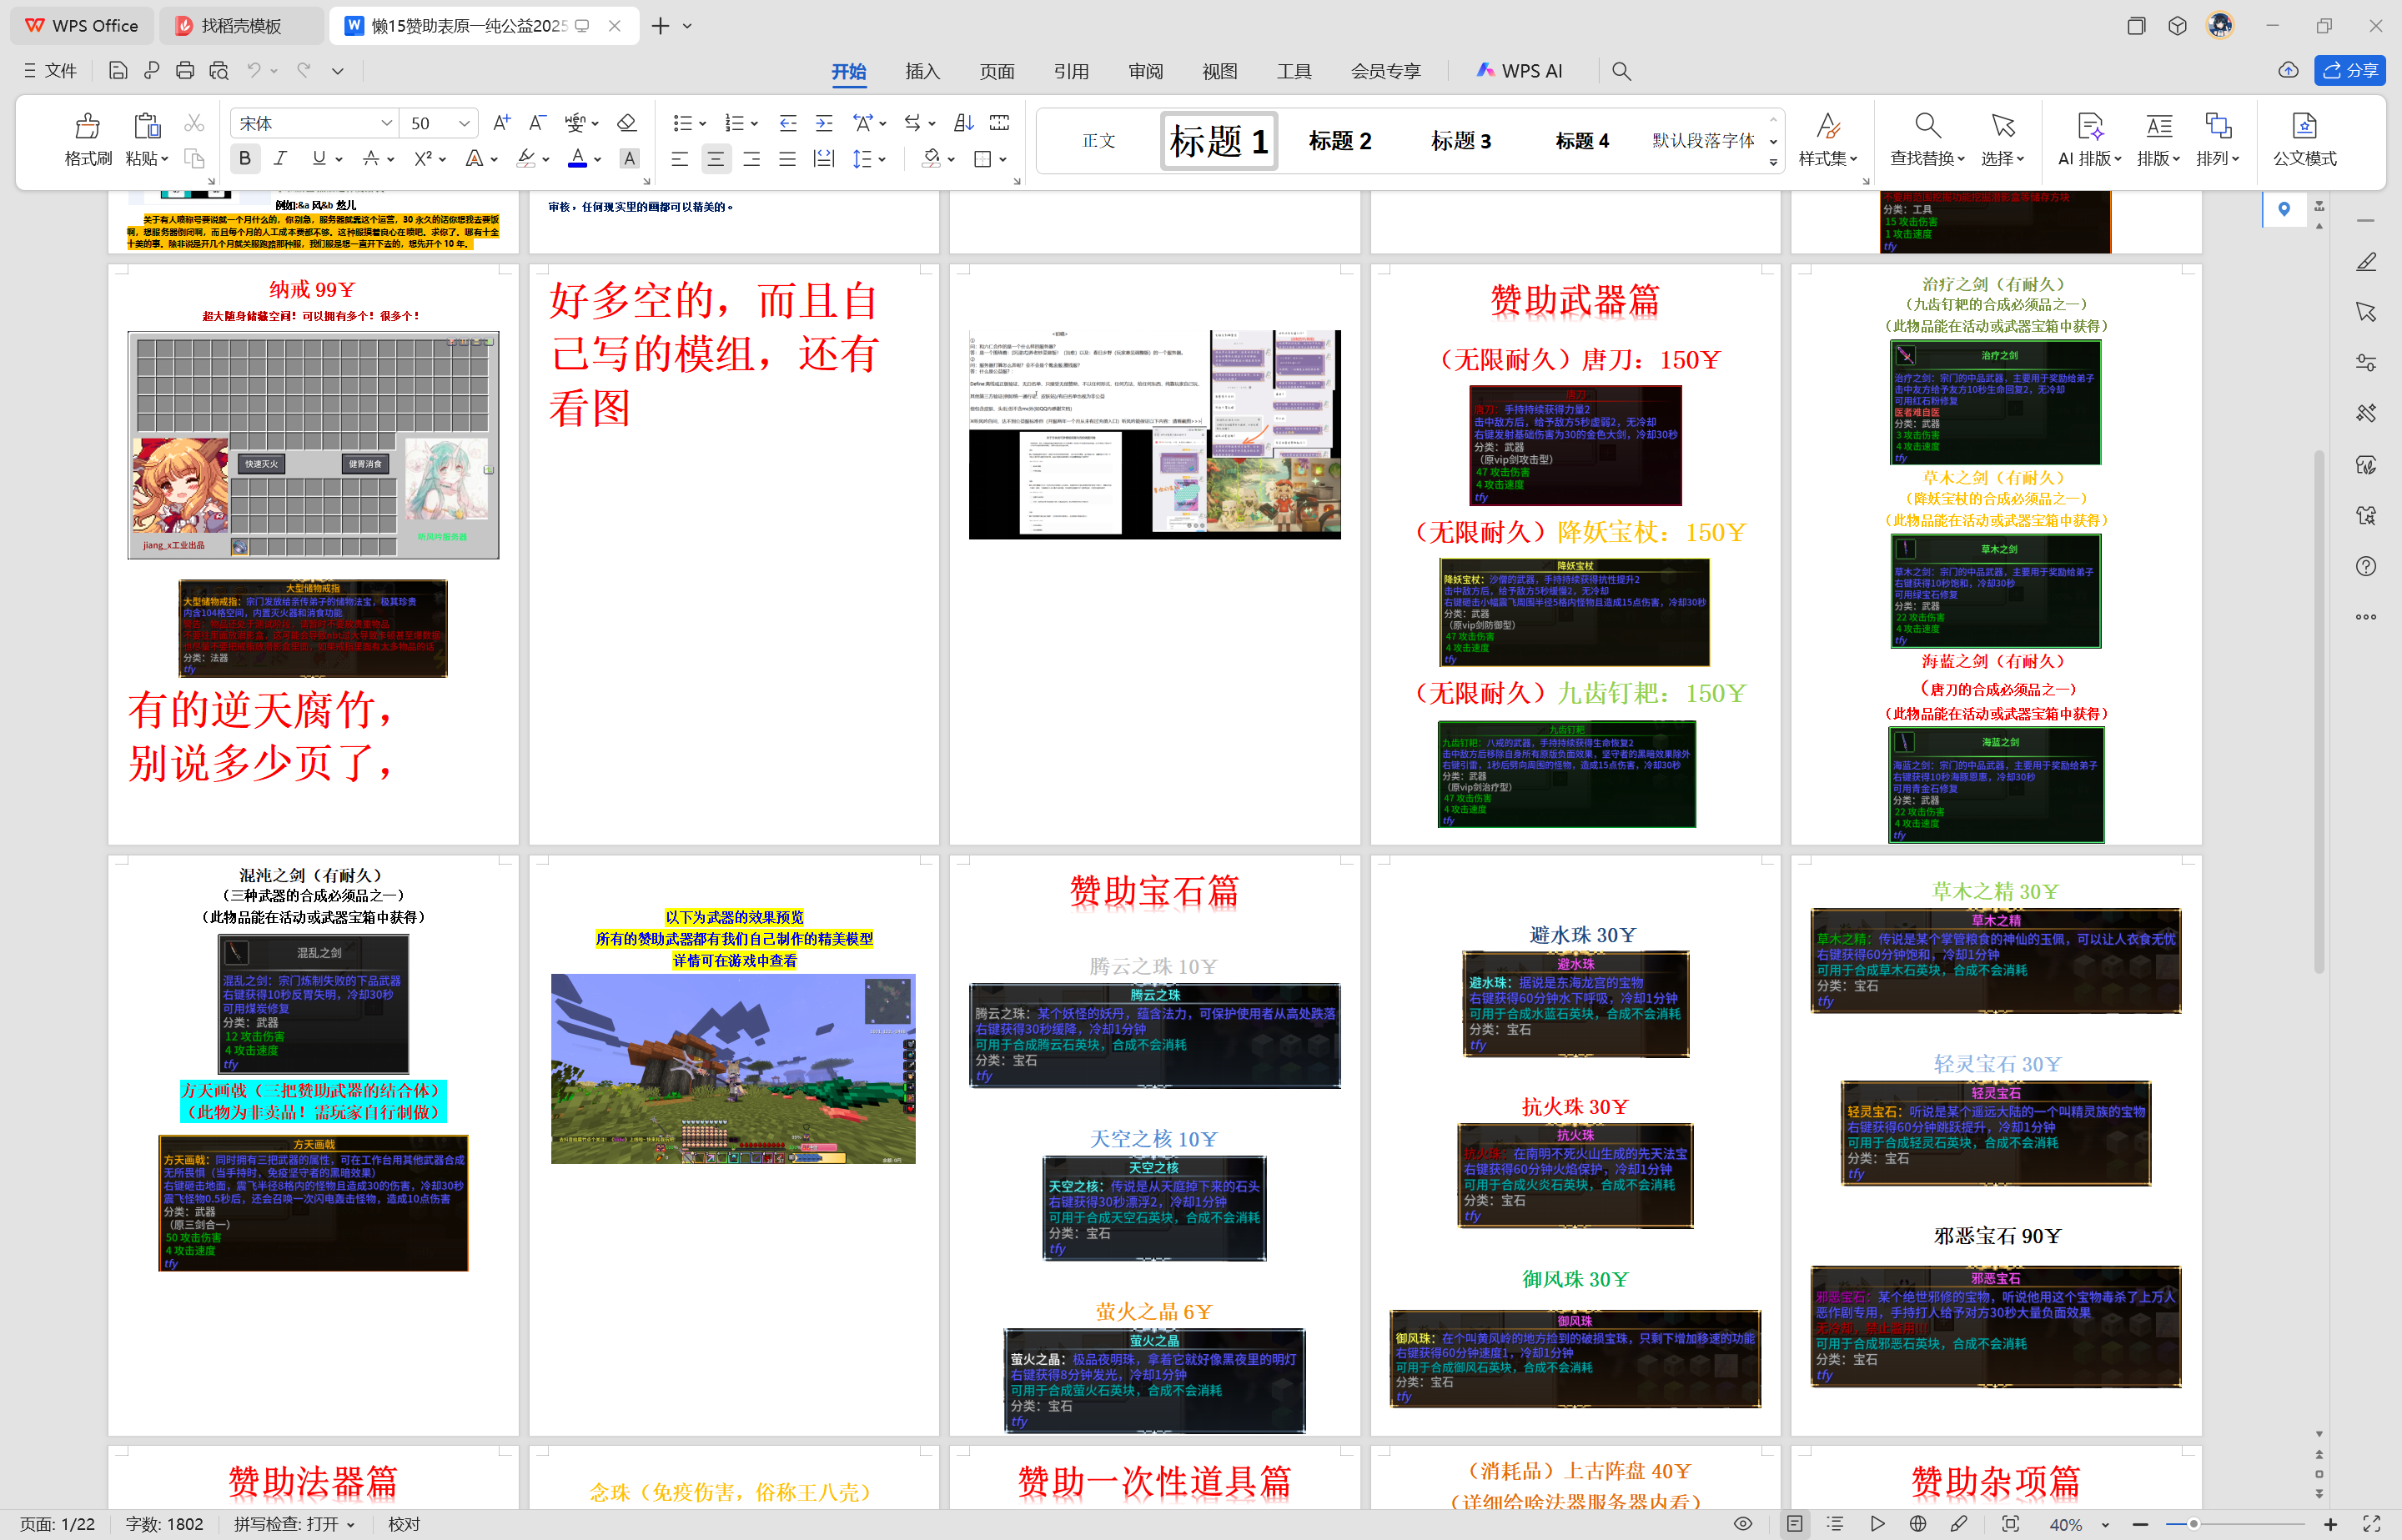Switch to the 插入 ribbon tab
The height and width of the screenshot is (1540, 2402).
point(922,71)
